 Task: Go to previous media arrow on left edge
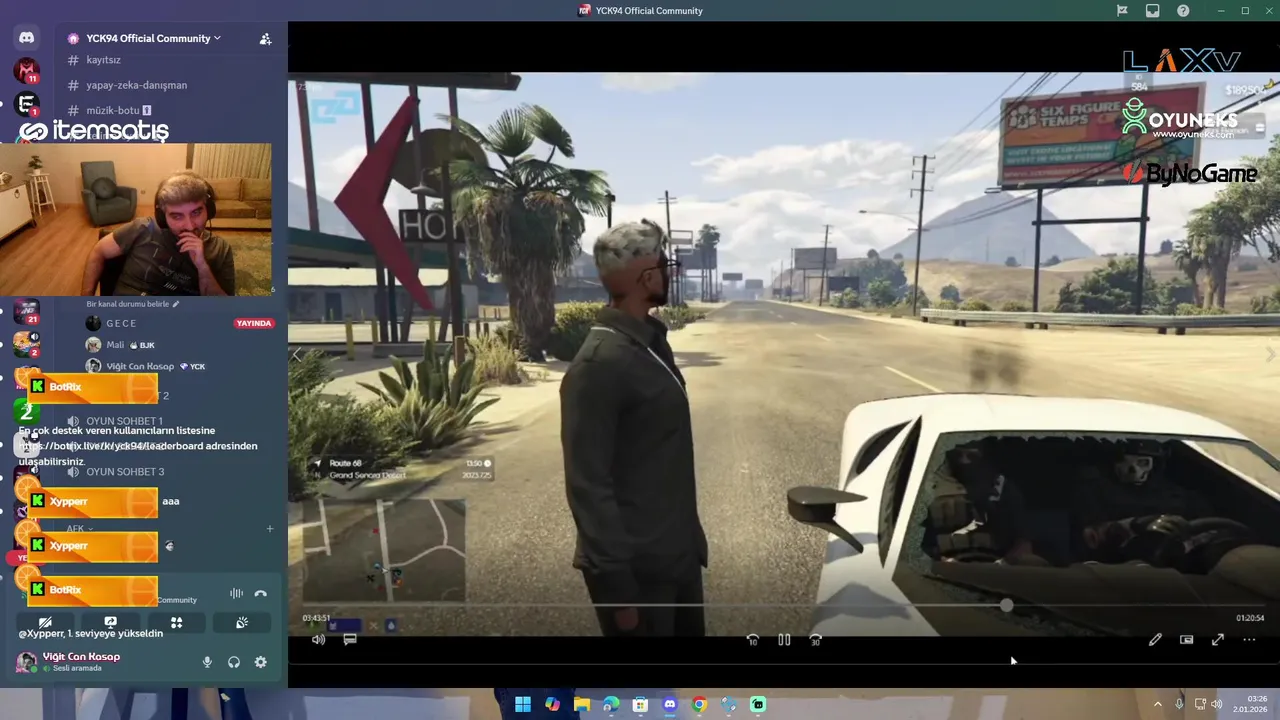point(296,354)
